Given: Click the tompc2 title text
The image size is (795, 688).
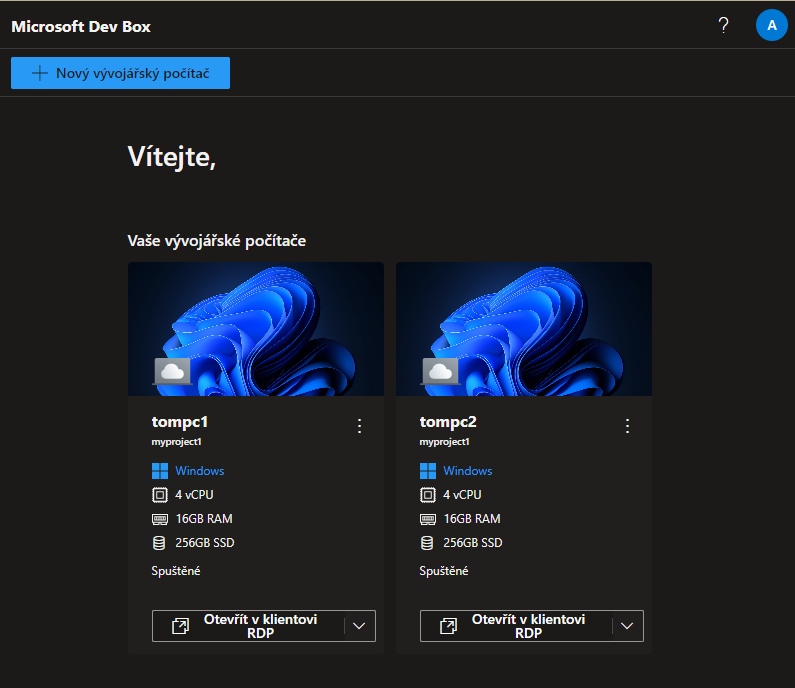Looking at the screenshot, I should click(448, 422).
